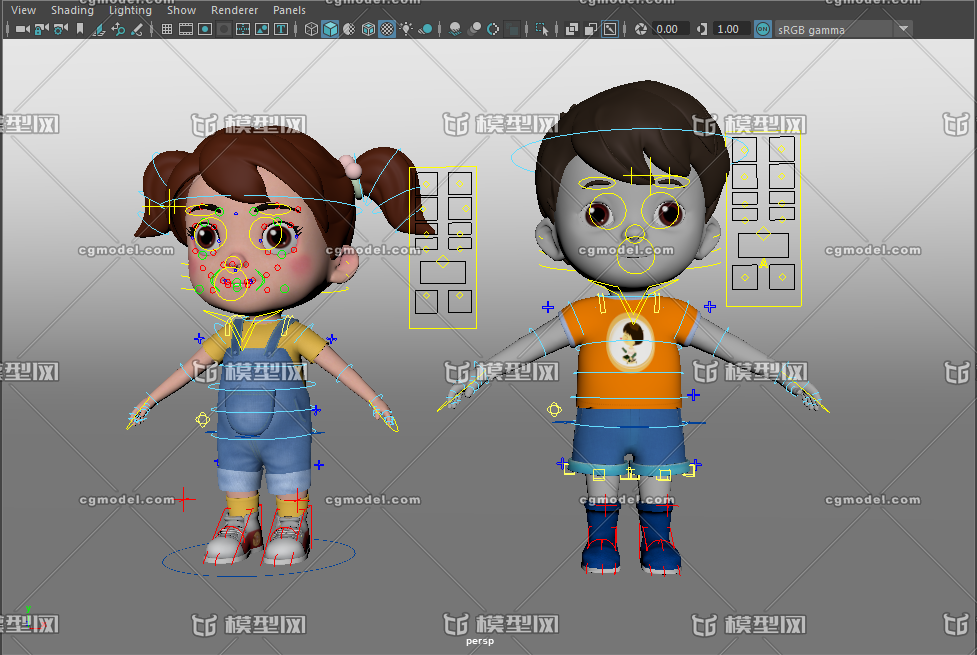The image size is (977, 655).
Task: Click the camera Bookmarks icon
Action: [80, 29]
